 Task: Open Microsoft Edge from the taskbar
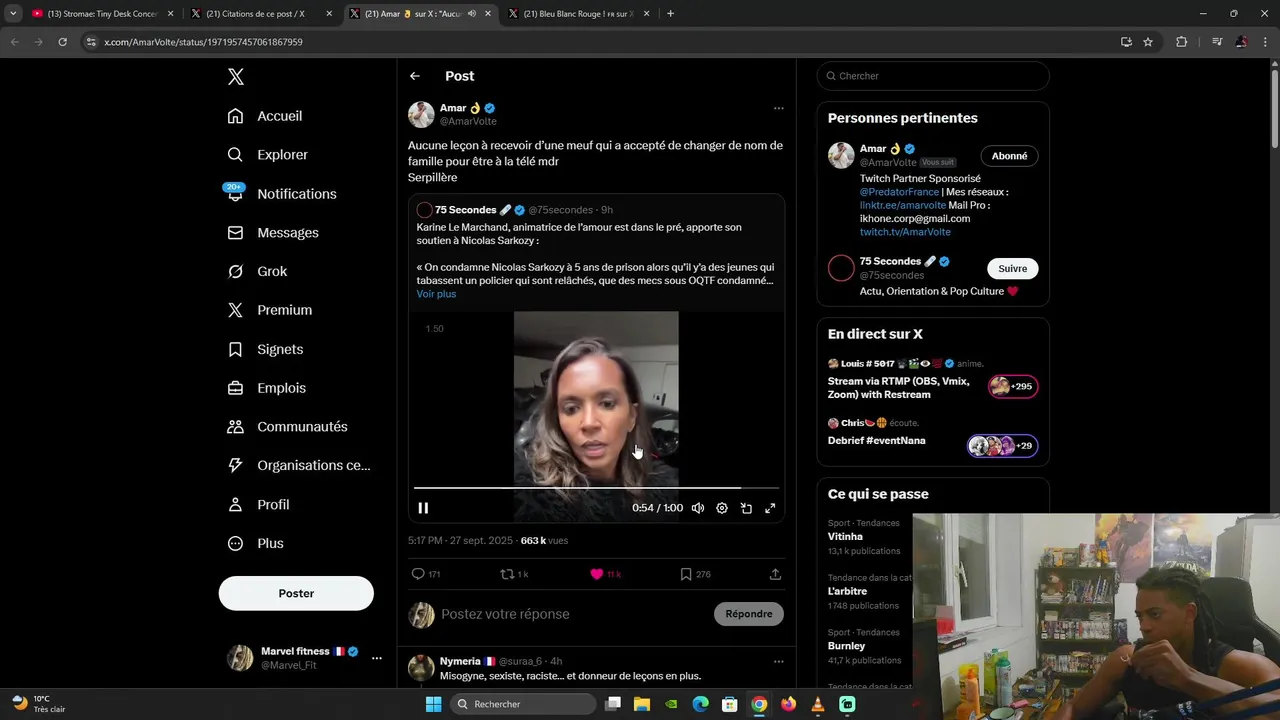pyautogui.click(x=700, y=704)
